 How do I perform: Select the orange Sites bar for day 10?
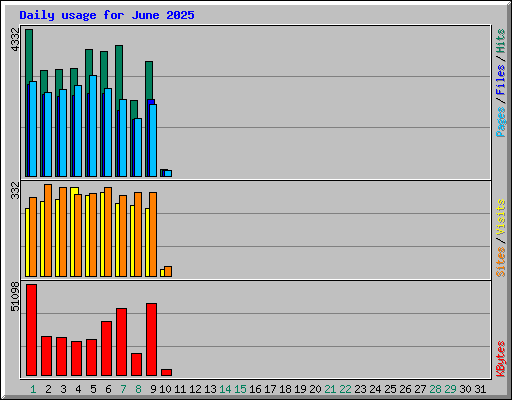tap(168, 271)
